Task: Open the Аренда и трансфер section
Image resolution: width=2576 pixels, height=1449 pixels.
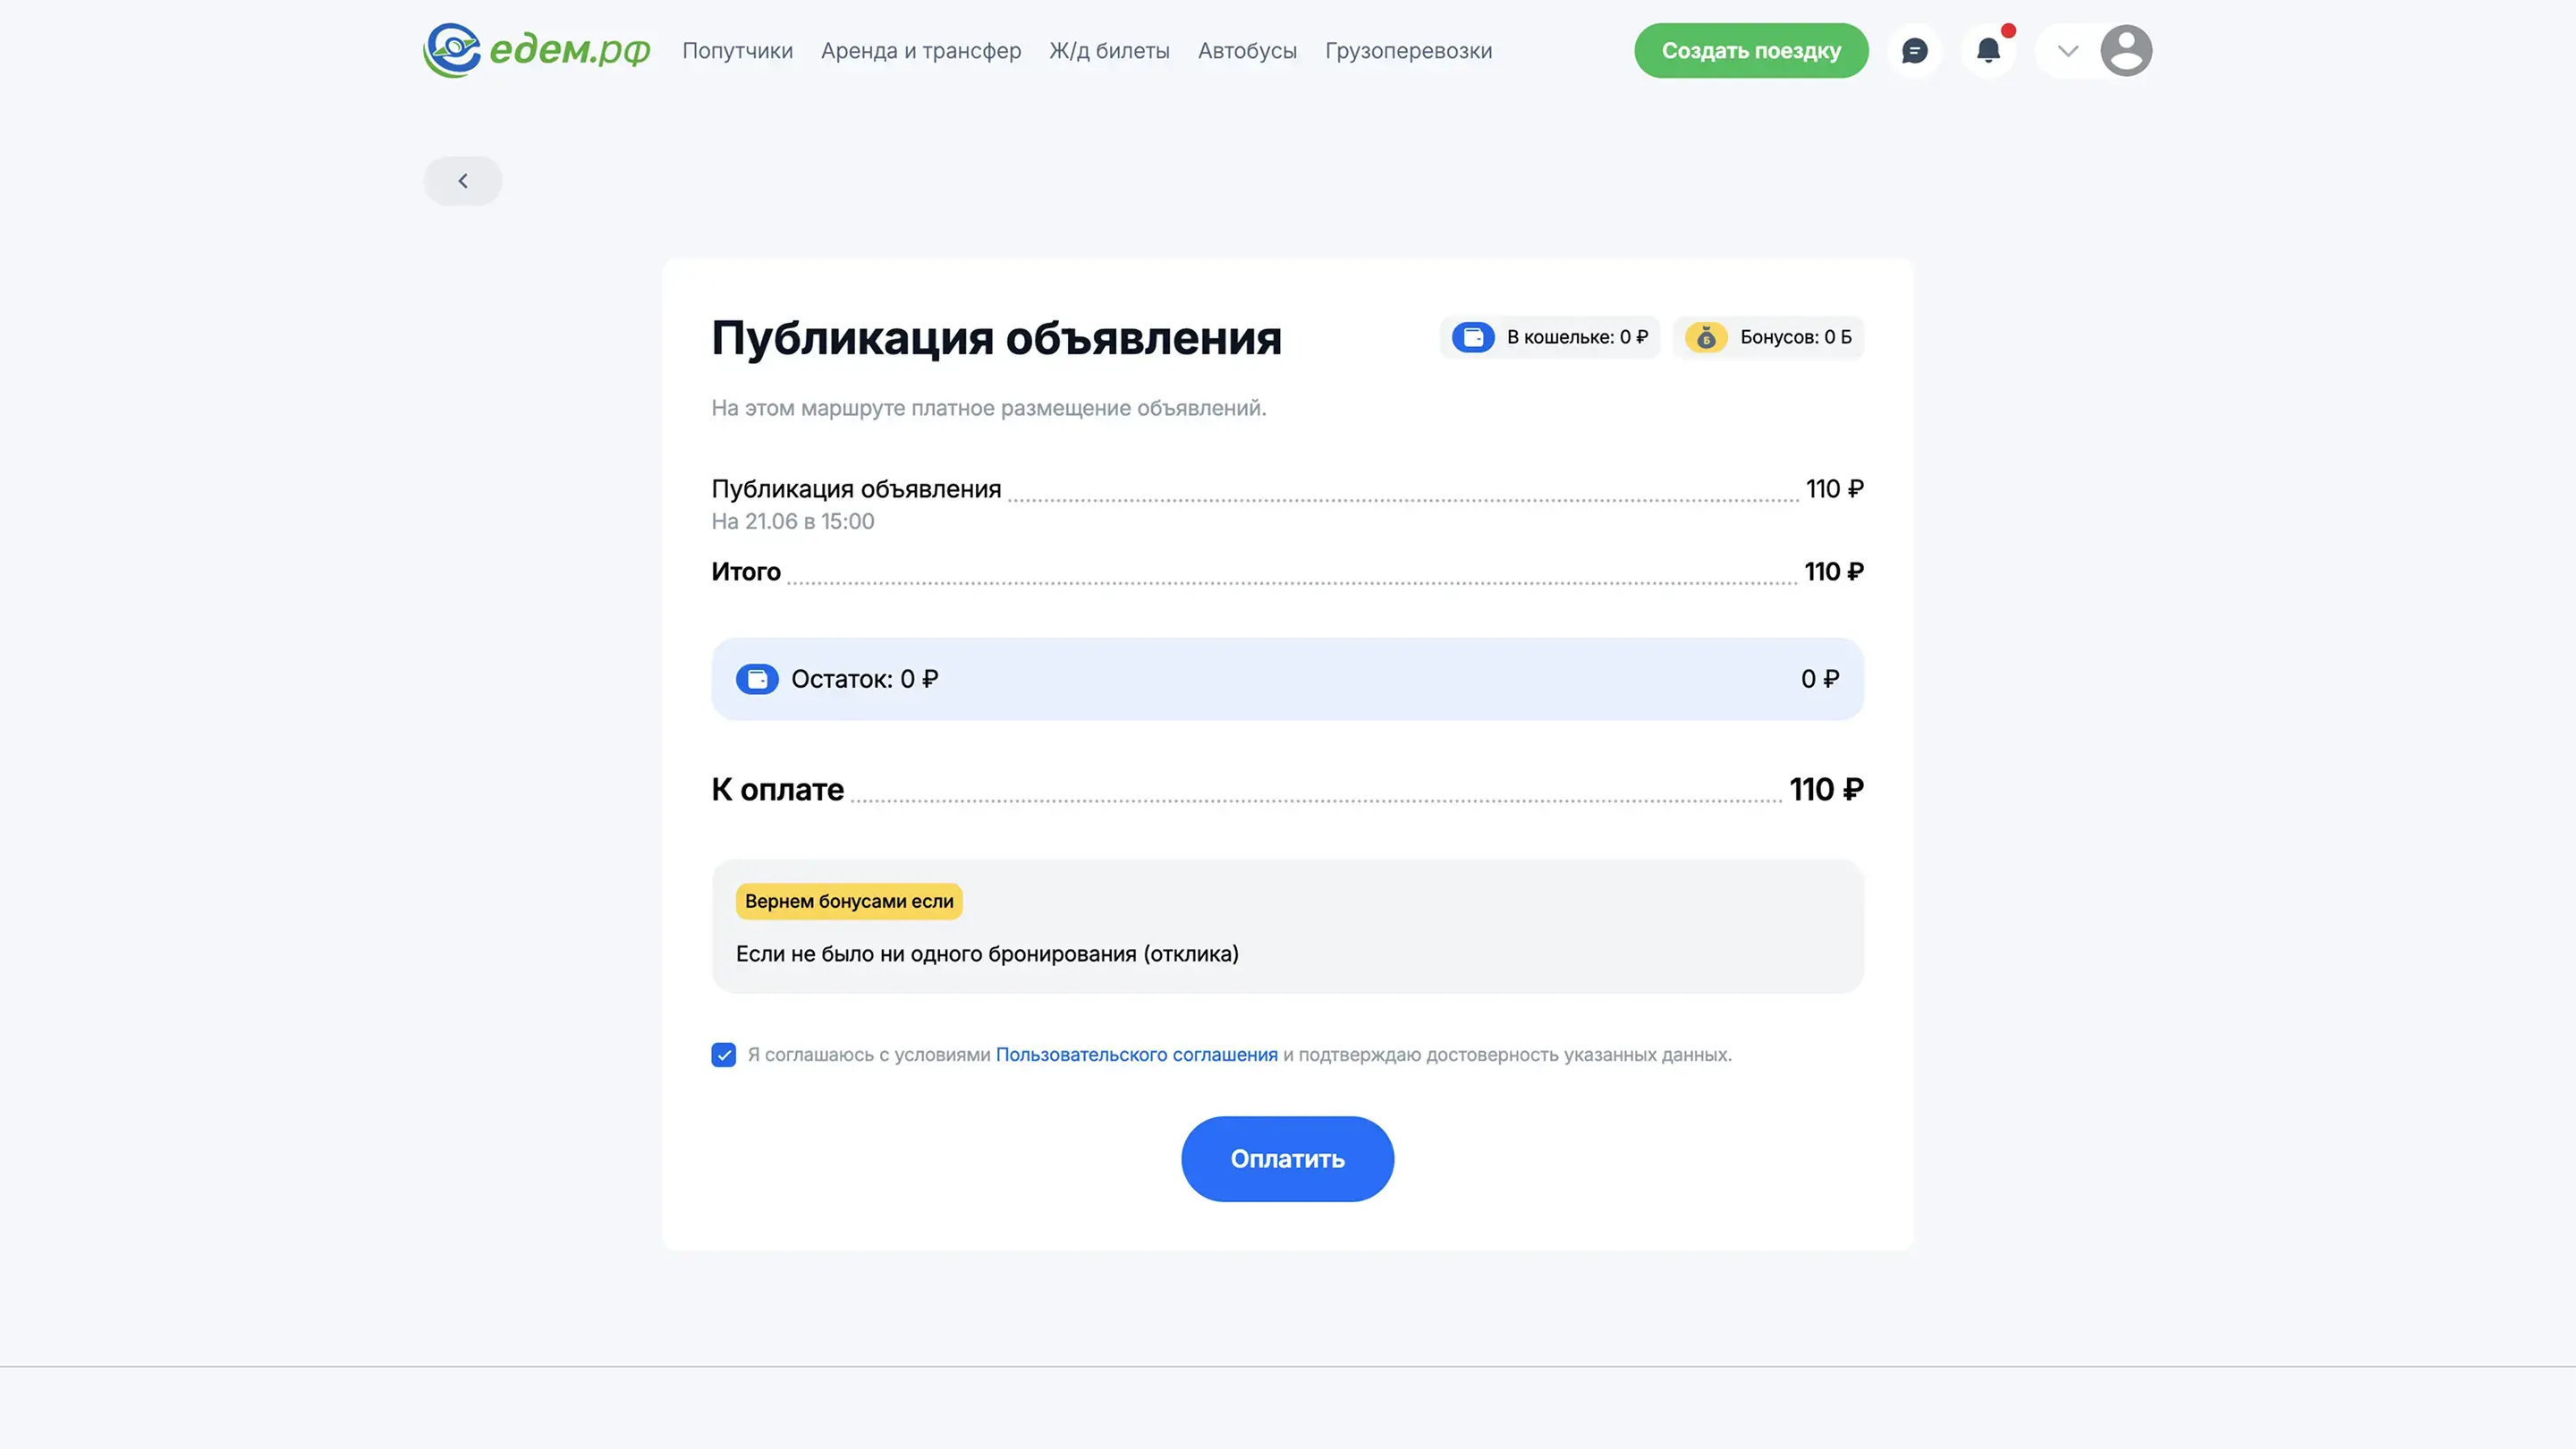Action: tap(920, 51)
